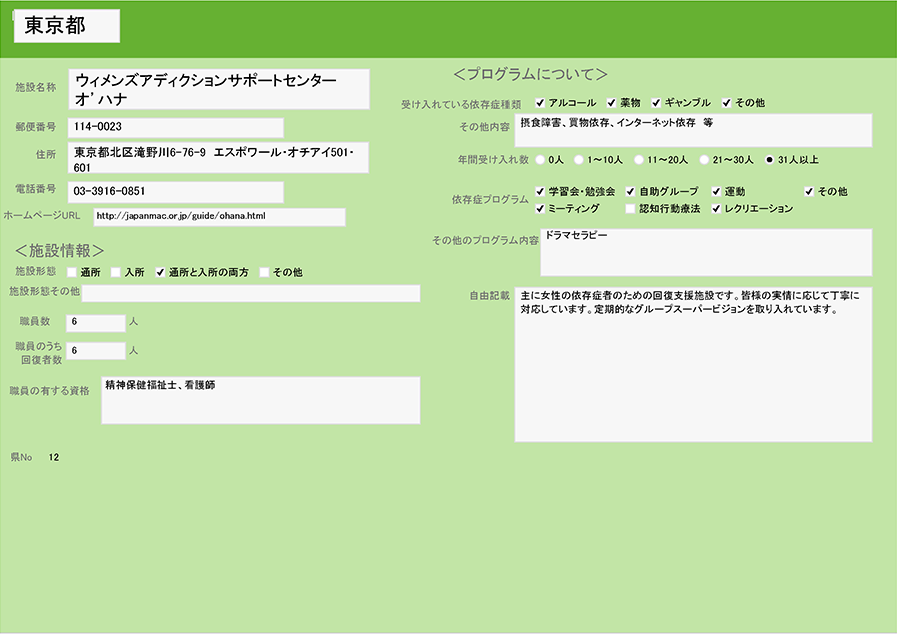Toggle the アルコール dependency checkbox
The width and height of the screenshot is (897, 634).
(540, 103)
